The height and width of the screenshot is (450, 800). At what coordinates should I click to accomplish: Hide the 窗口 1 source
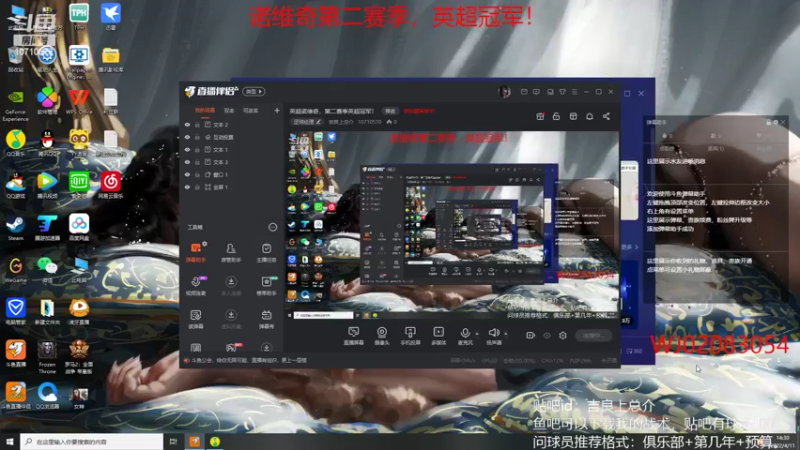click(x=187, y=174)
